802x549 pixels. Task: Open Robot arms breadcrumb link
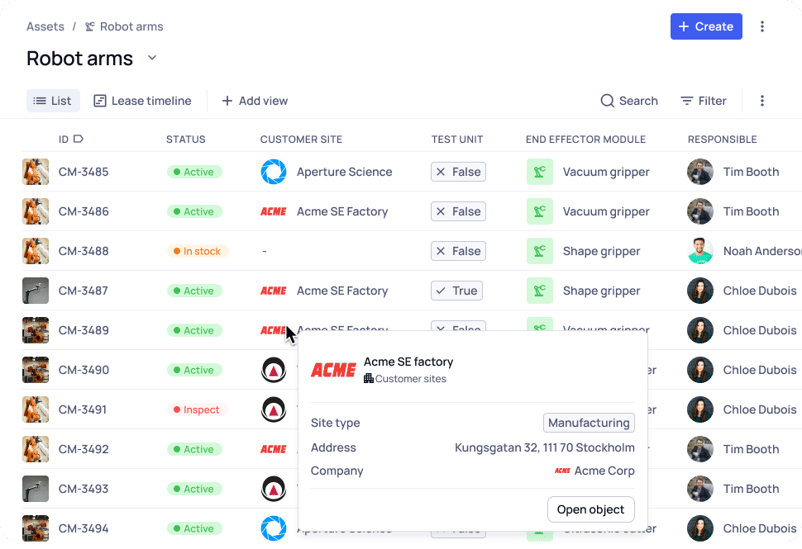124,27
